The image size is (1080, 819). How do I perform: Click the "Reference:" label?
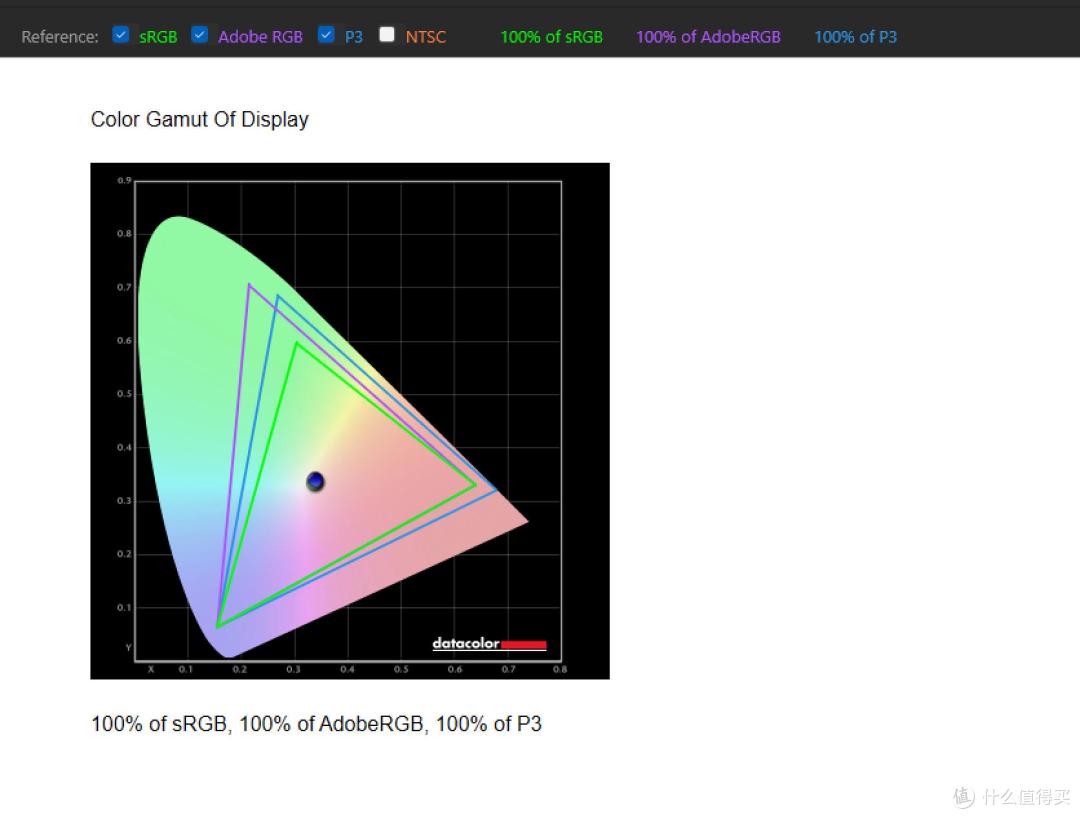coord(60,37)
